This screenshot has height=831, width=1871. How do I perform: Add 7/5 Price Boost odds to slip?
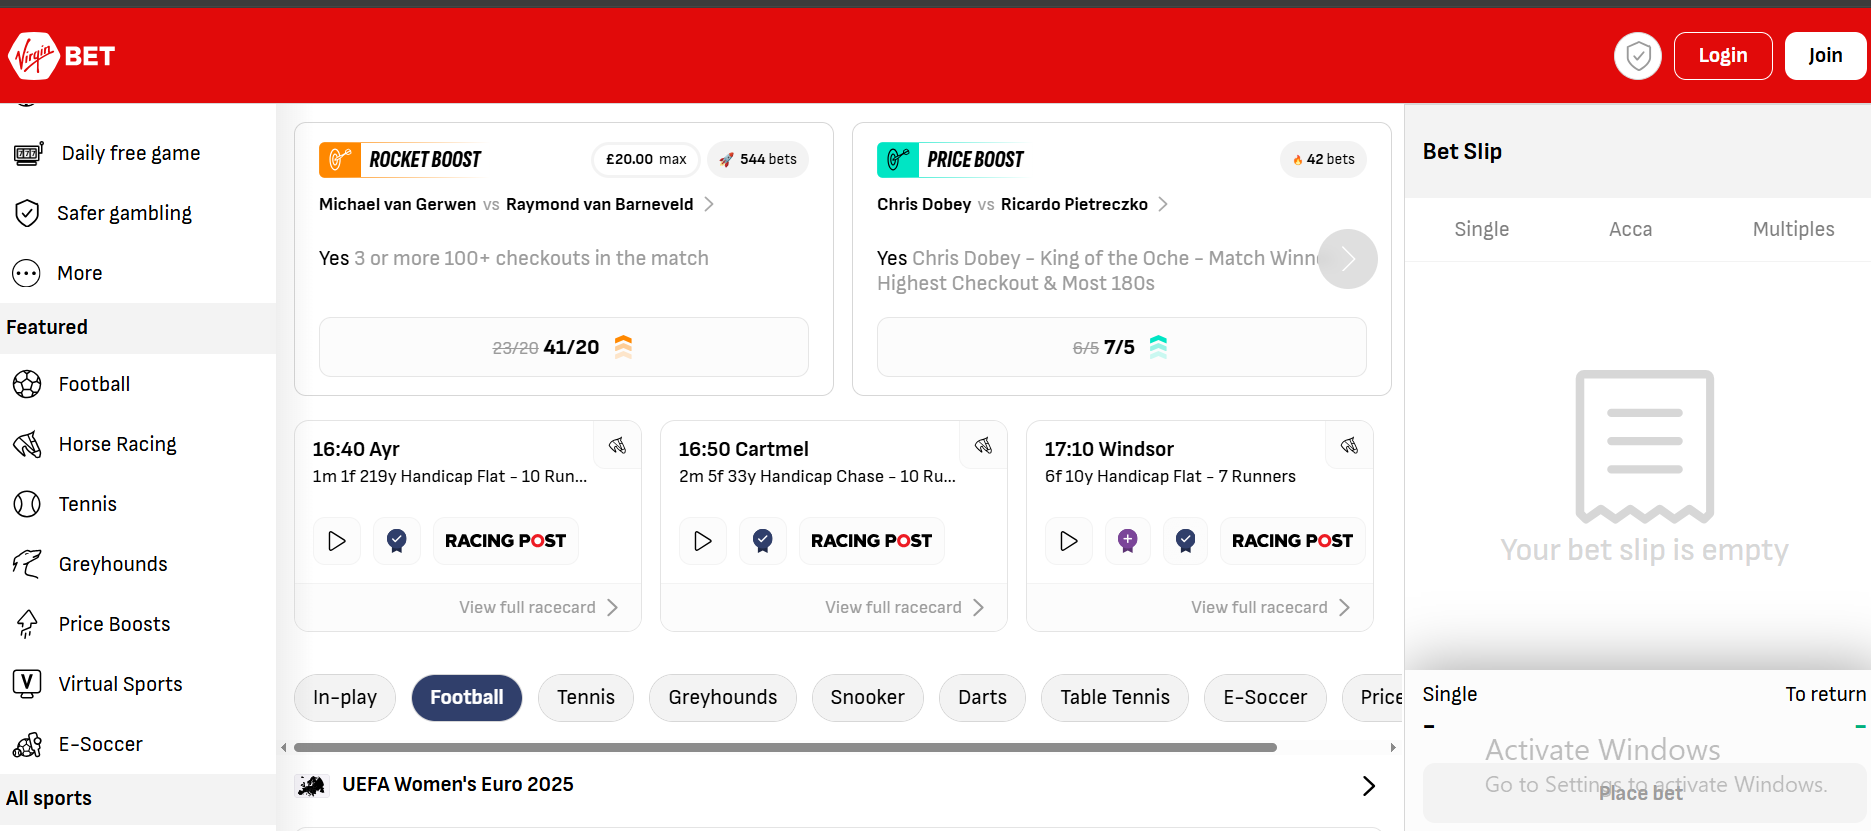click(x=1122, y=347)
